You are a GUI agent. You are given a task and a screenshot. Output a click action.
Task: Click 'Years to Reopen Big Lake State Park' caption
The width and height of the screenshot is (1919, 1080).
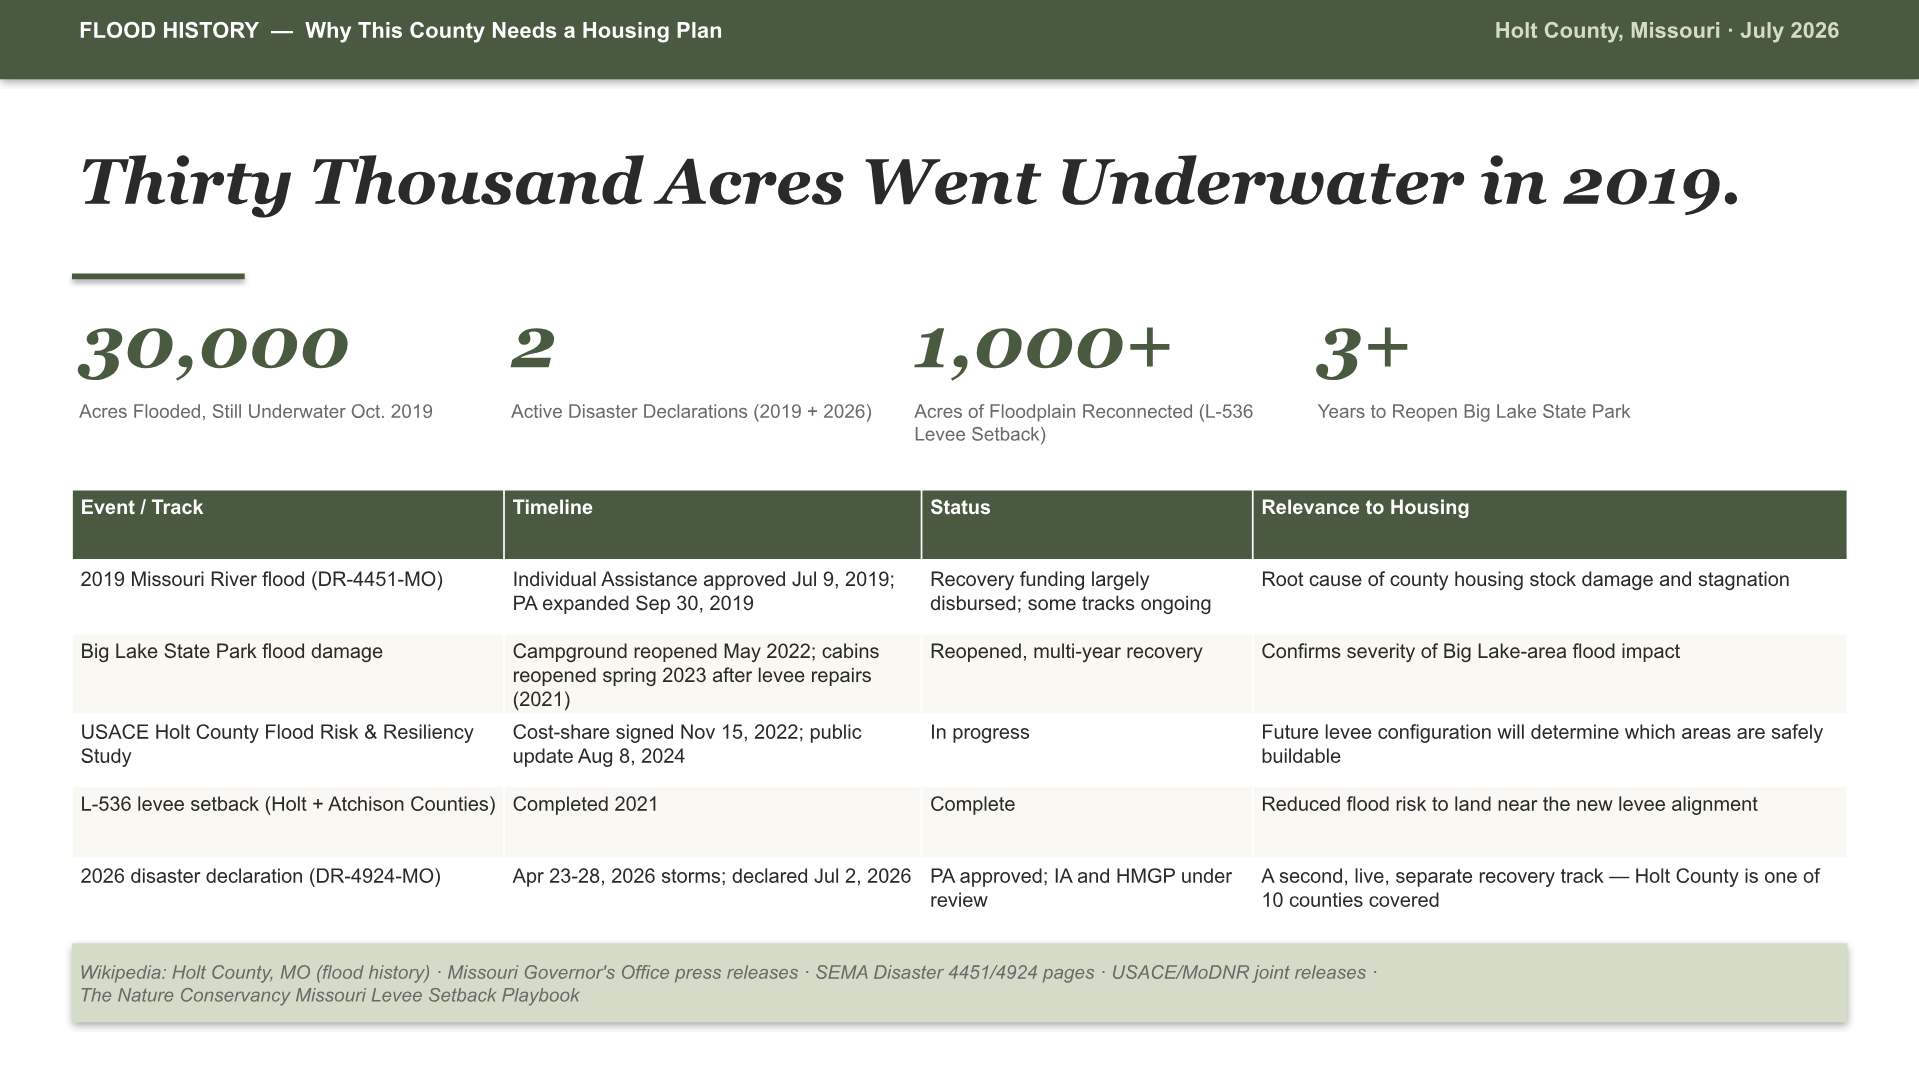(1473, 412)
